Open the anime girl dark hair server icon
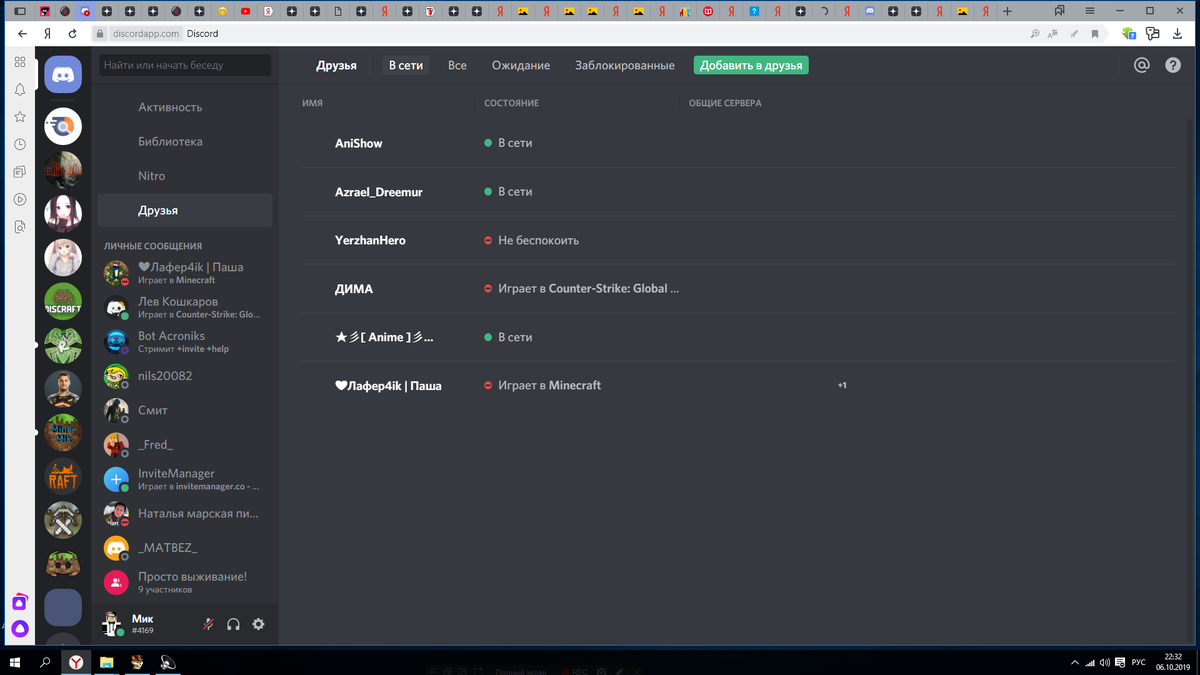 (x=63, y=214)
